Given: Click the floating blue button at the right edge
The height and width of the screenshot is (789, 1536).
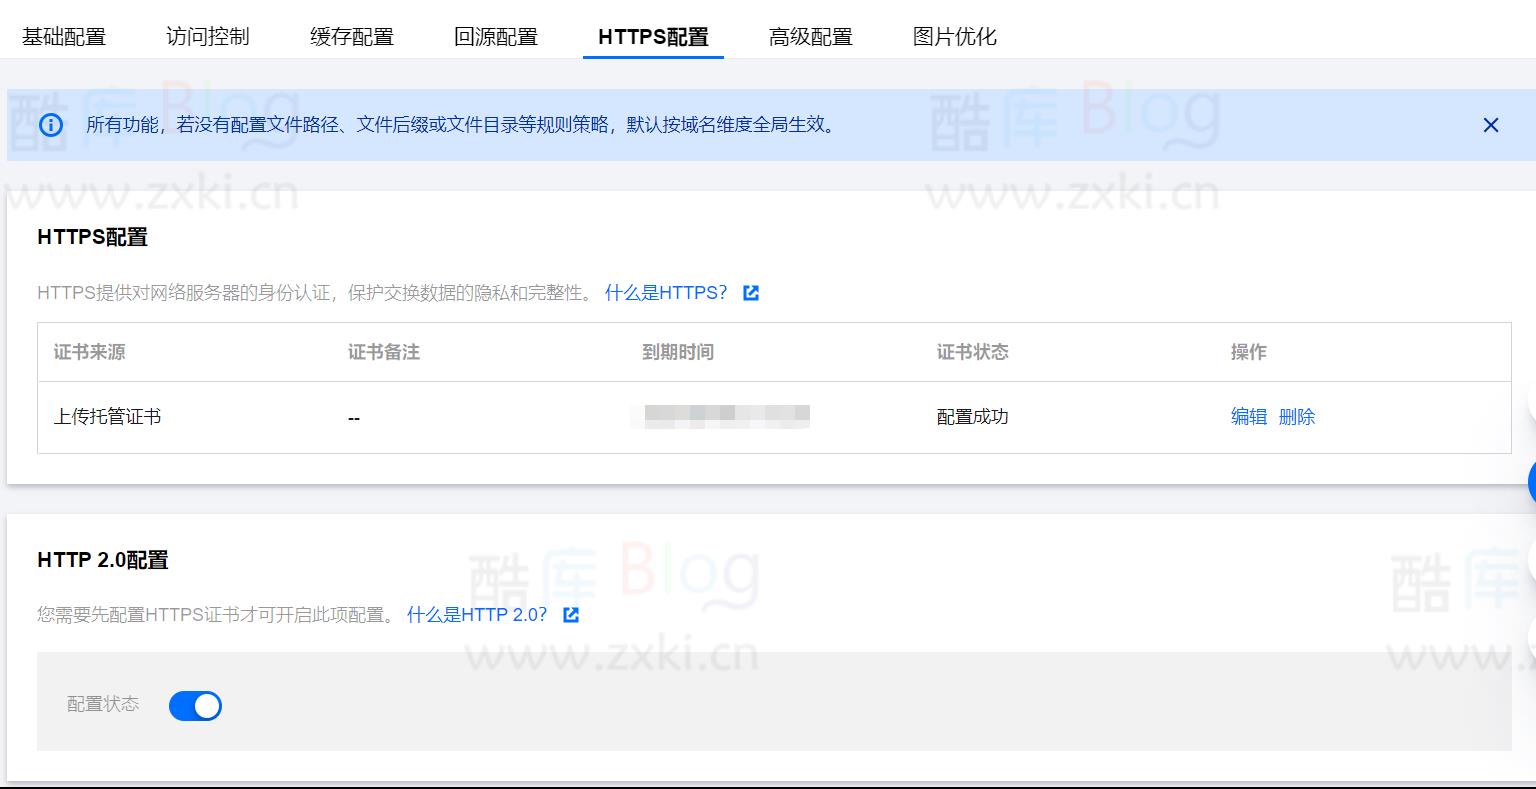Looking at the screenshot, I should click(1530, 482).
